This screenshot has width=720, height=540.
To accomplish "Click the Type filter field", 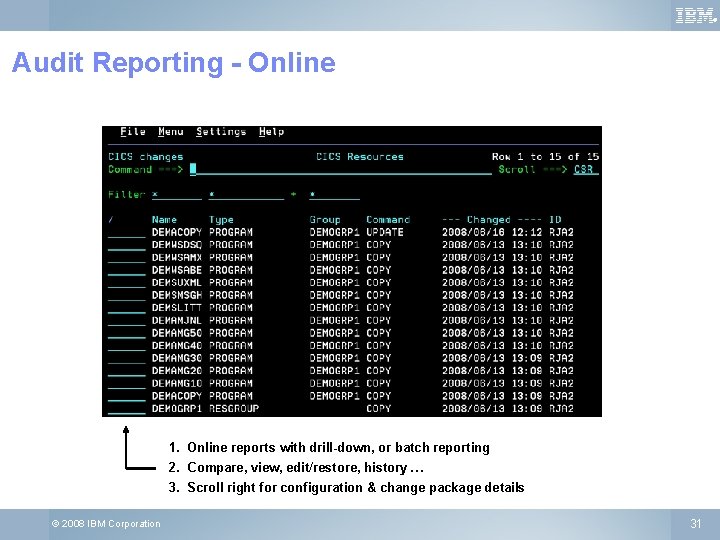I will (x=247, y=195).
